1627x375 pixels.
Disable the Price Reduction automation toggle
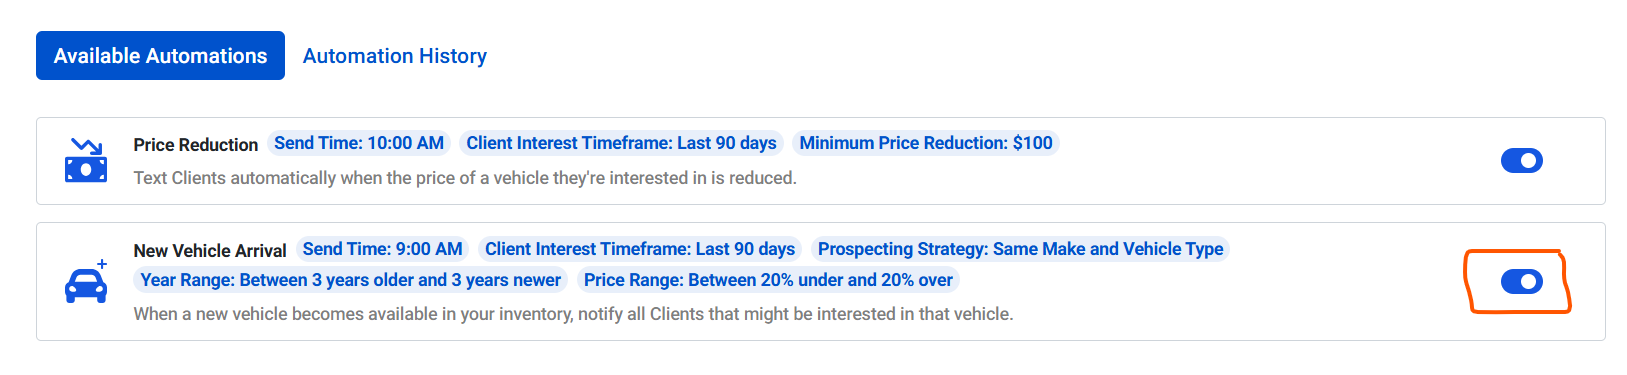[x=1521, y=160]
